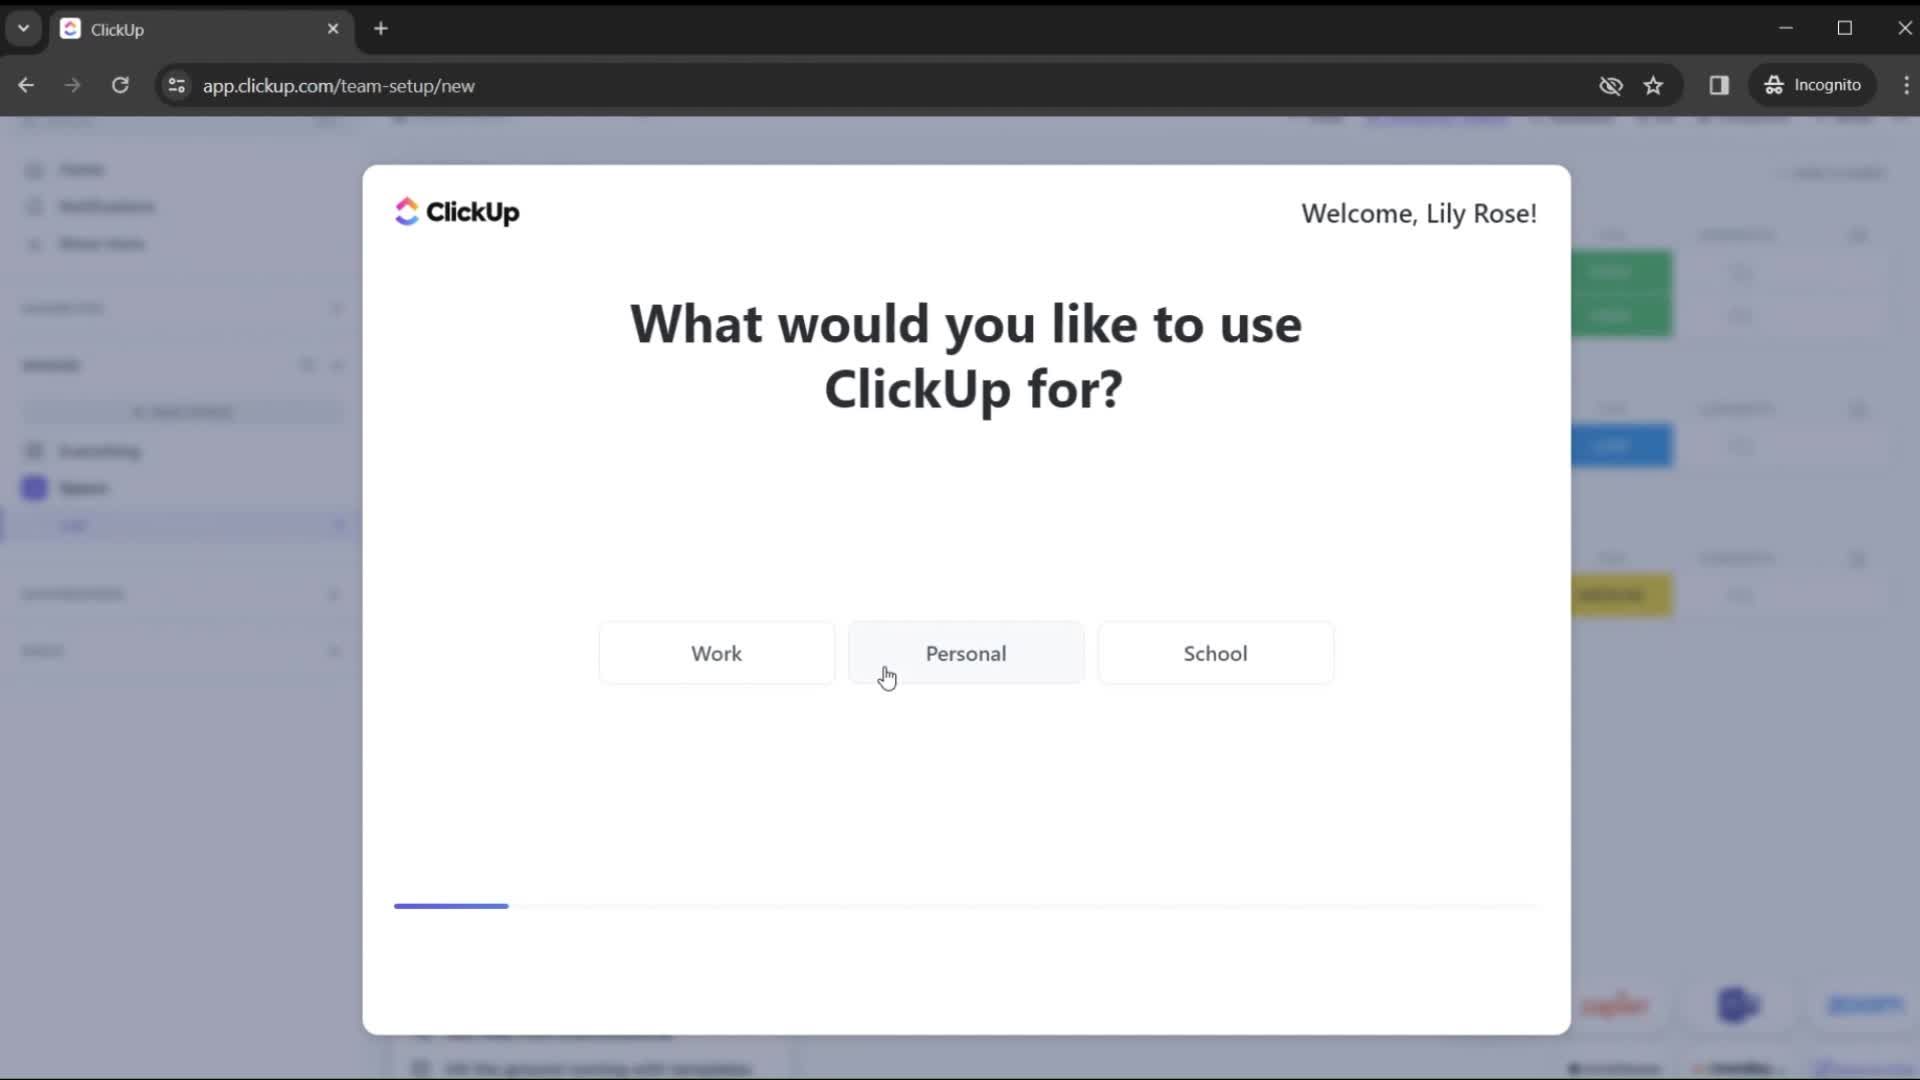The height and width of the screenshot is (1080, 1920).
Task: Select the School option button
Action: click(x=1215, y=653)
